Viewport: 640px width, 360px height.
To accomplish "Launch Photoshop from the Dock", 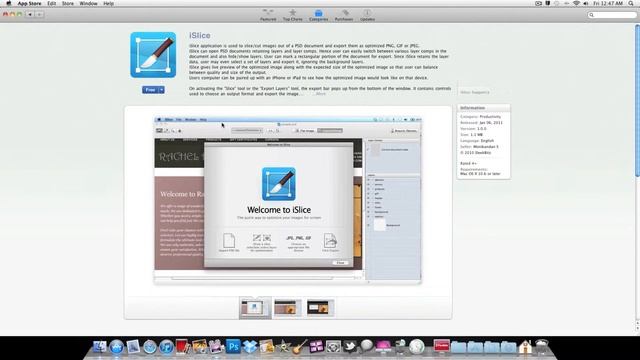I will (233, 347).
